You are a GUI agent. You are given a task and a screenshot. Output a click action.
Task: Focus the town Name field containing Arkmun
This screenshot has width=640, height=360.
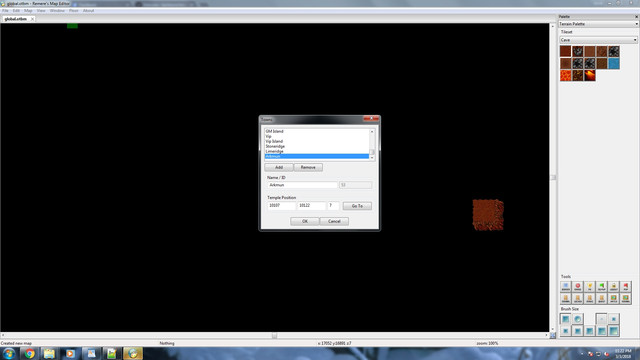(302, 185)
